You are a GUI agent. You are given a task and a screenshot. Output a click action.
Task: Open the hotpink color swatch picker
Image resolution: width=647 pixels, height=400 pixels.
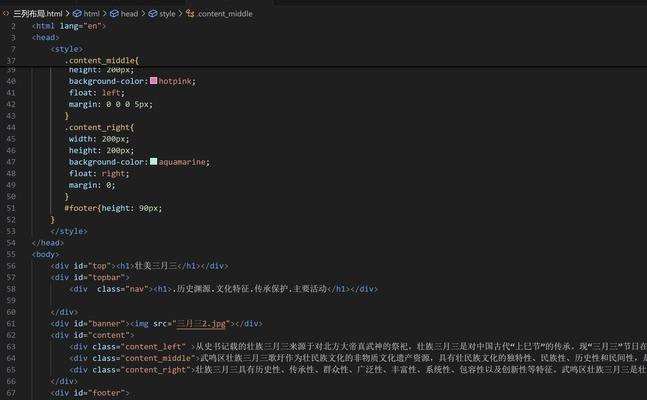153,80
